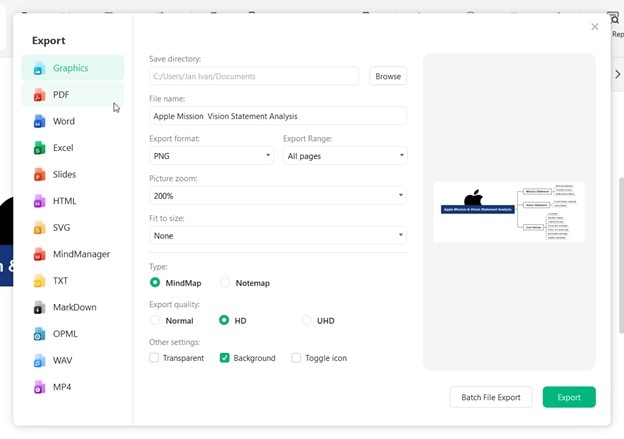The image size is (624, 439).
Task: Click the mind map preview thumbnail
Action: (509, 212)
